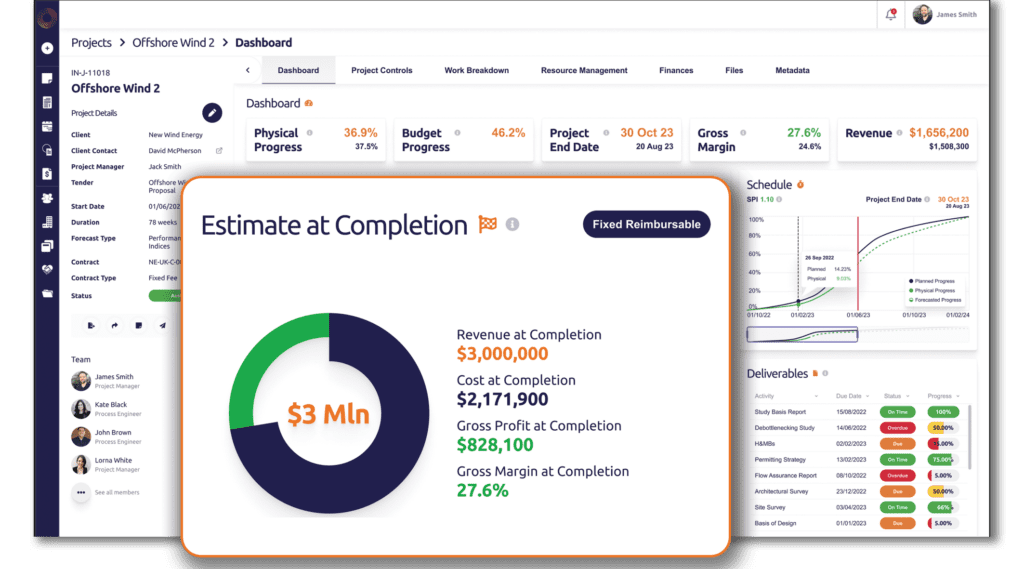The width and height of the screenshot is (1024, 569).
Task: Click the team members icon in sidebar
Action: pos(47,198)
